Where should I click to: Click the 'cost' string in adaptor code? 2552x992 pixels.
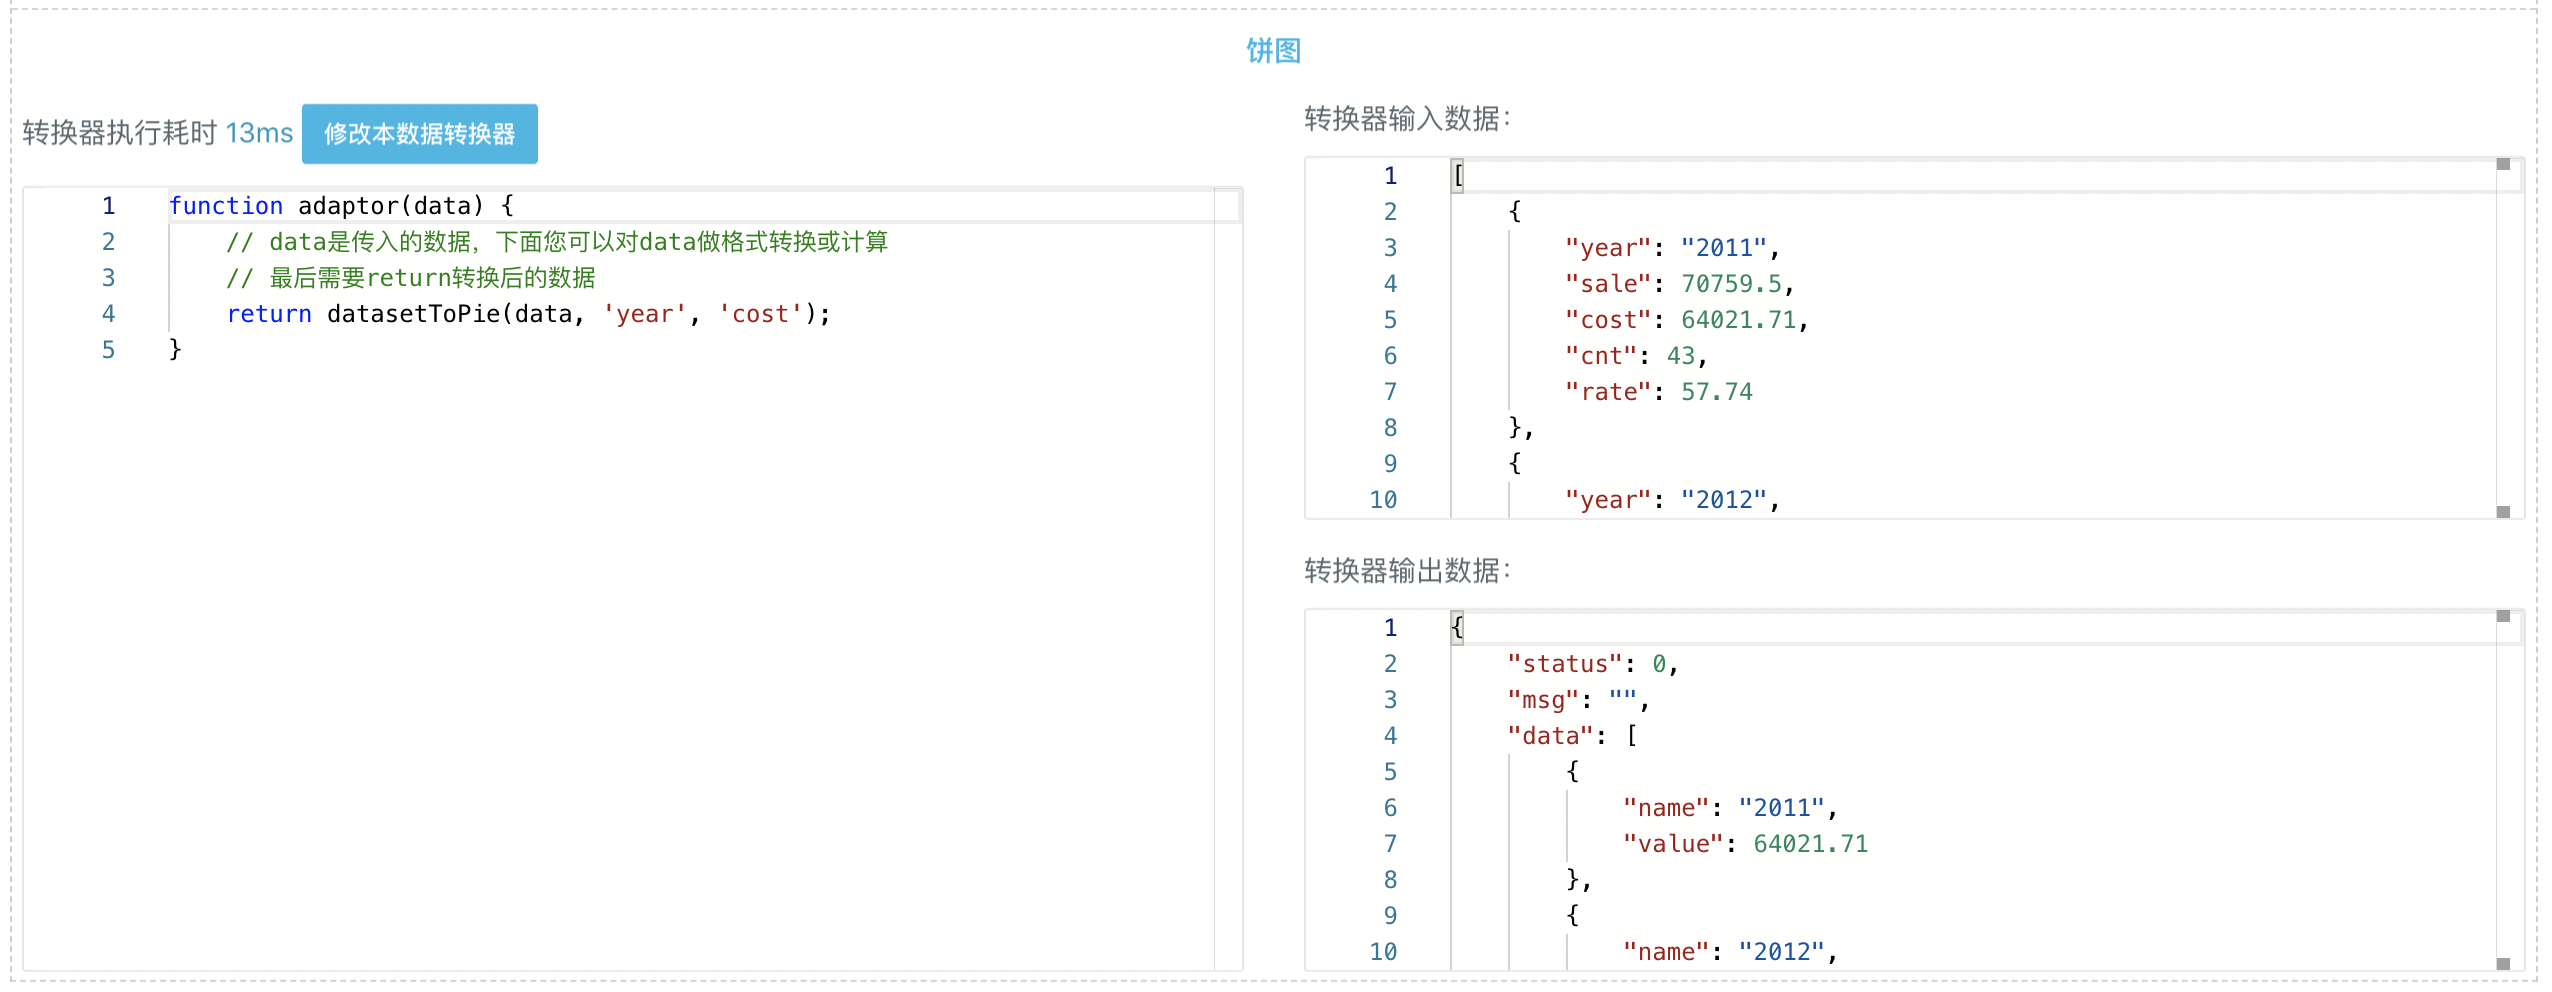[x=760, y=314]
